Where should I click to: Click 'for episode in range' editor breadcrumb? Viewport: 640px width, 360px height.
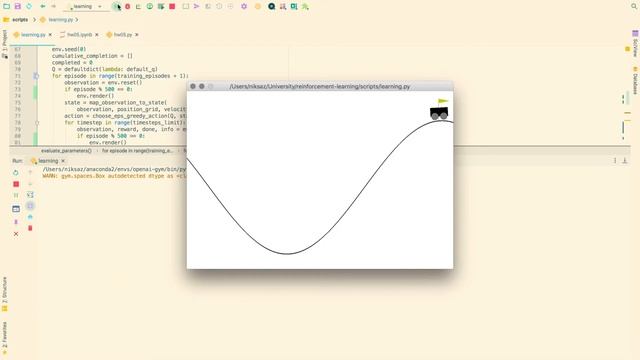click(138, 151)
